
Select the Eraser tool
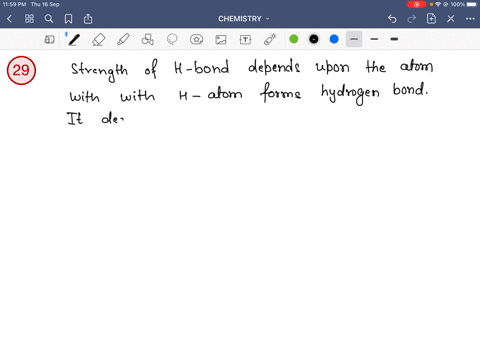99,40
